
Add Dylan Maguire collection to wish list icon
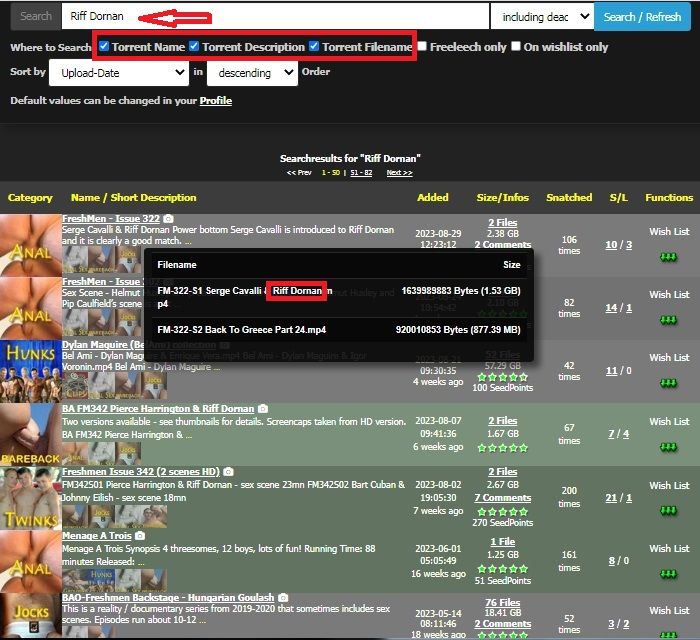(668, 384)
